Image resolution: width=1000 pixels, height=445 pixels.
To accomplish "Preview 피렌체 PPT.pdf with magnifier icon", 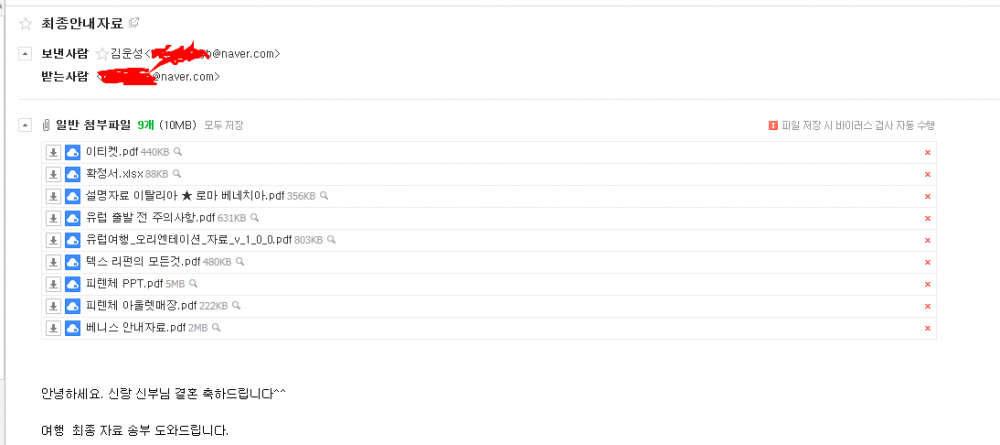I will pos(193,284).
